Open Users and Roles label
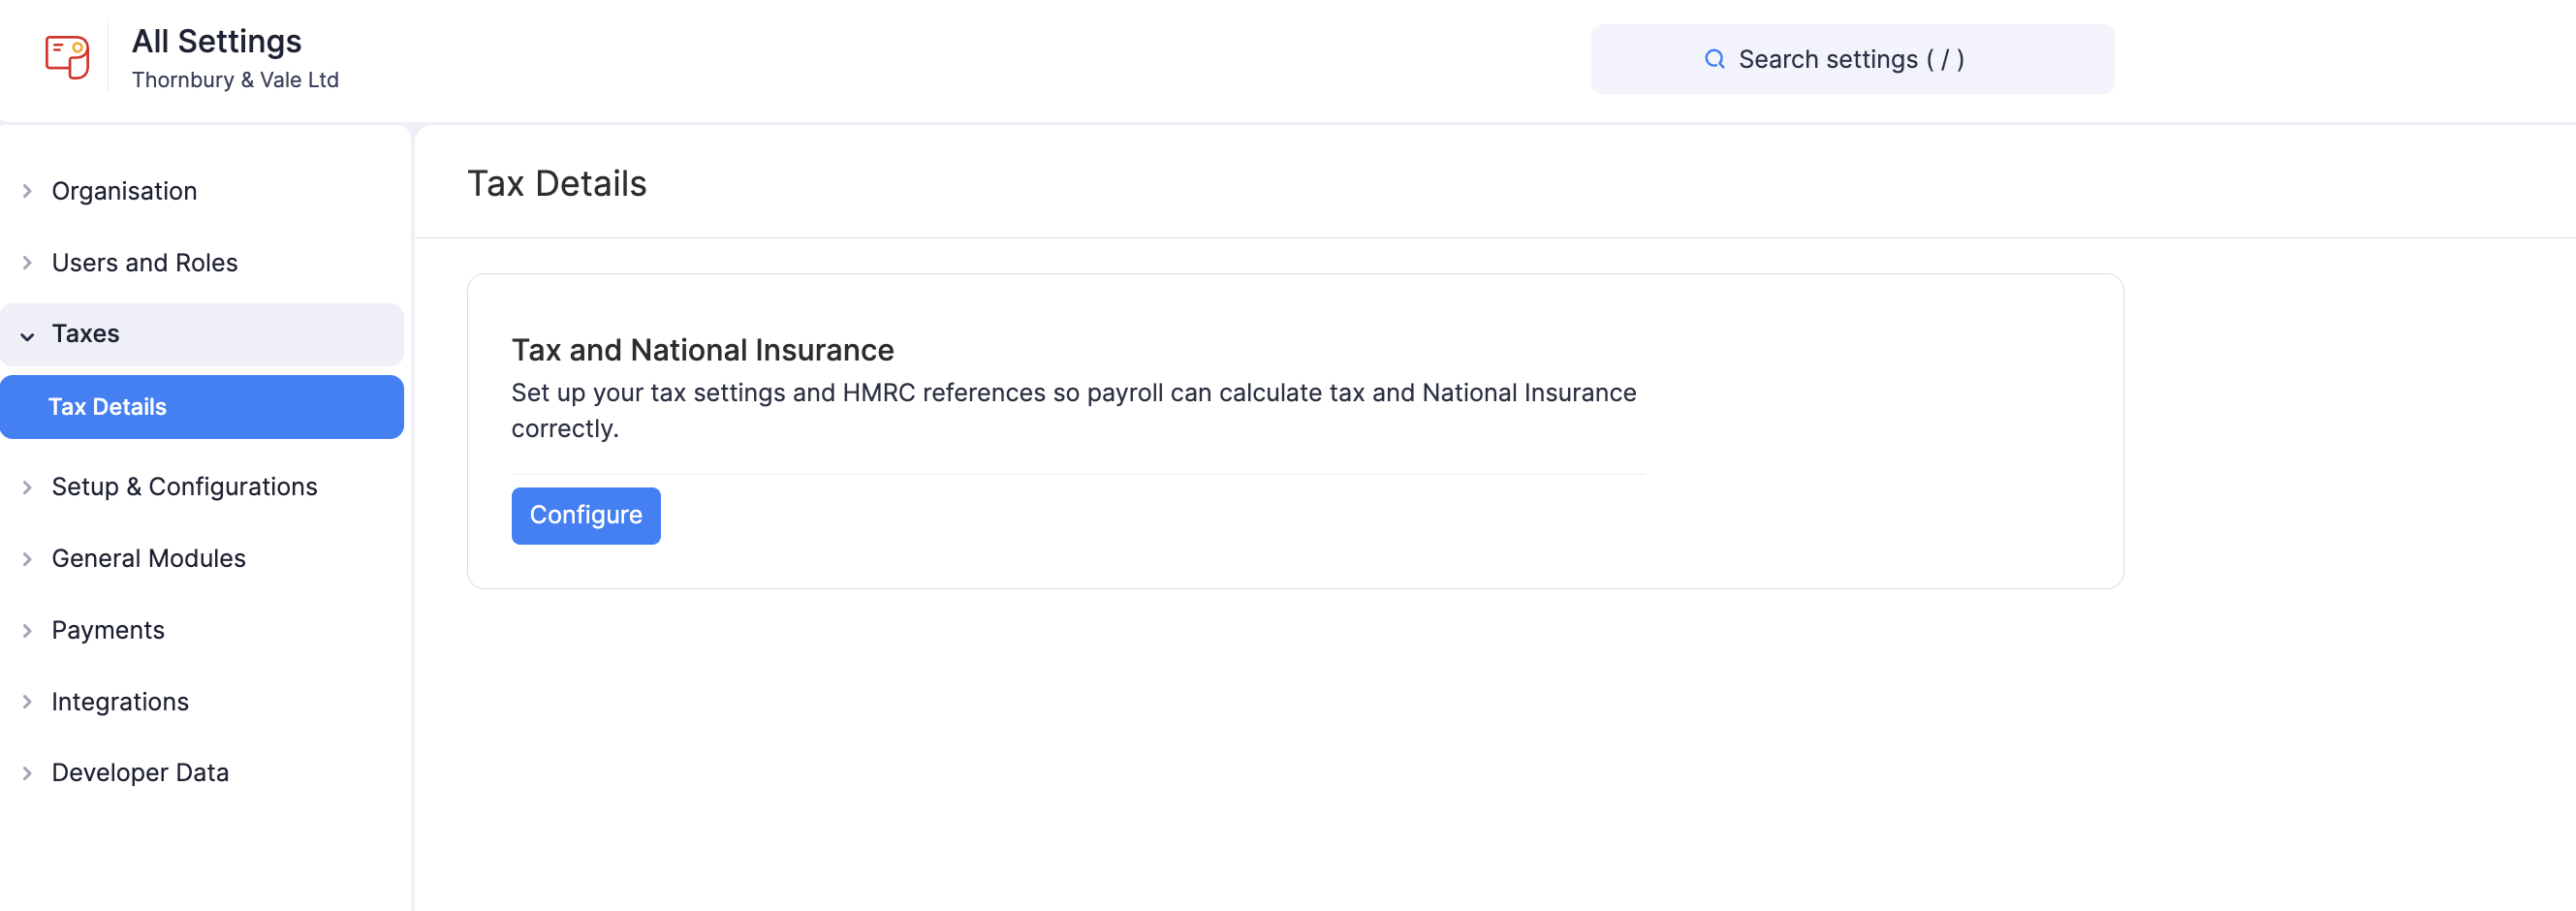Image resolution: width=2576 pixels, height=911 pixels. [144, 263]
